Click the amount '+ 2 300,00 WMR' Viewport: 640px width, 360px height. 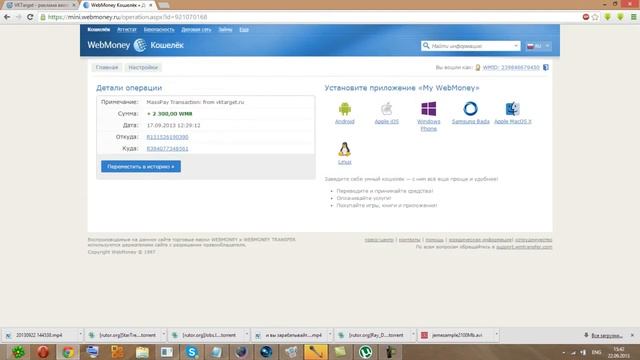(x=169, y=114)
